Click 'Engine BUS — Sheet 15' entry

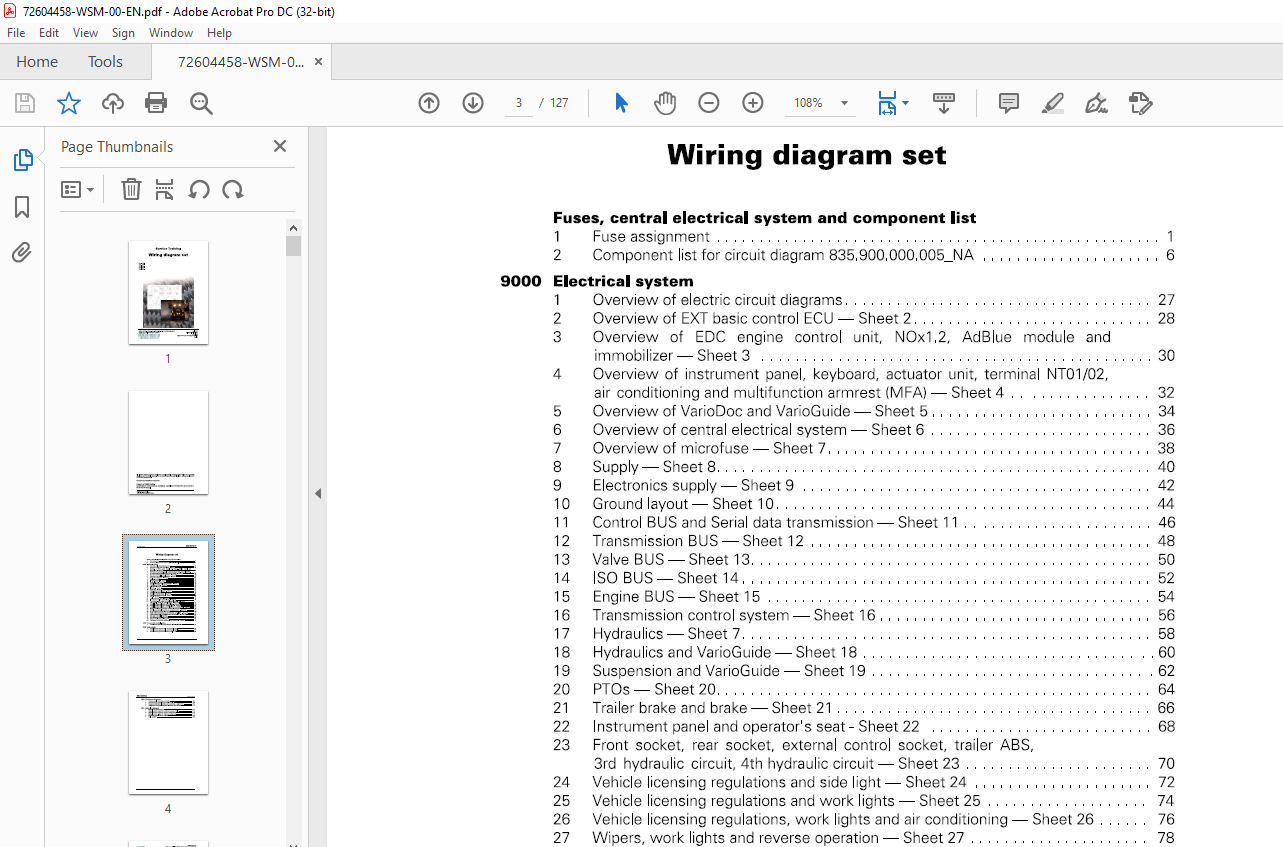676,597
